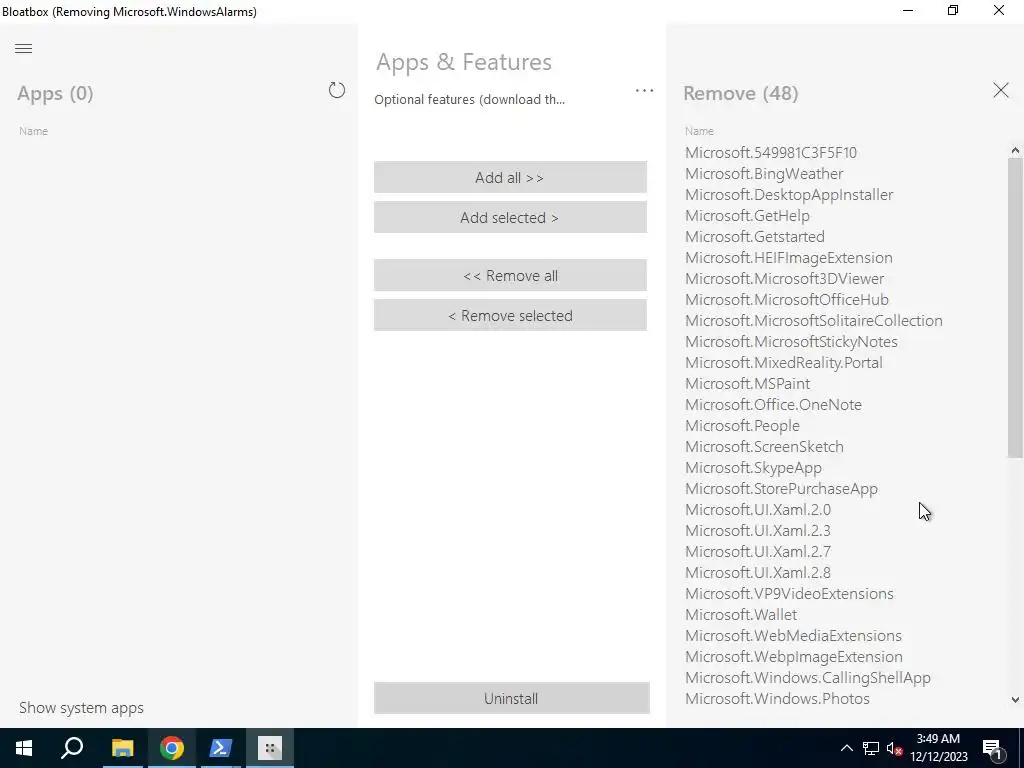This screenshot has width=1024, height=768.
Task: Open File Explorer from the taskbar
Action: [x=122, y=748]
